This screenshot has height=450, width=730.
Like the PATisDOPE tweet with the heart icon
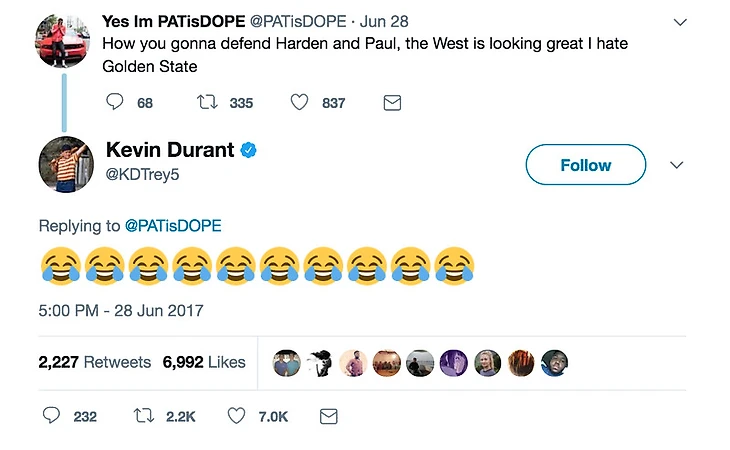[x=299, y=102]
